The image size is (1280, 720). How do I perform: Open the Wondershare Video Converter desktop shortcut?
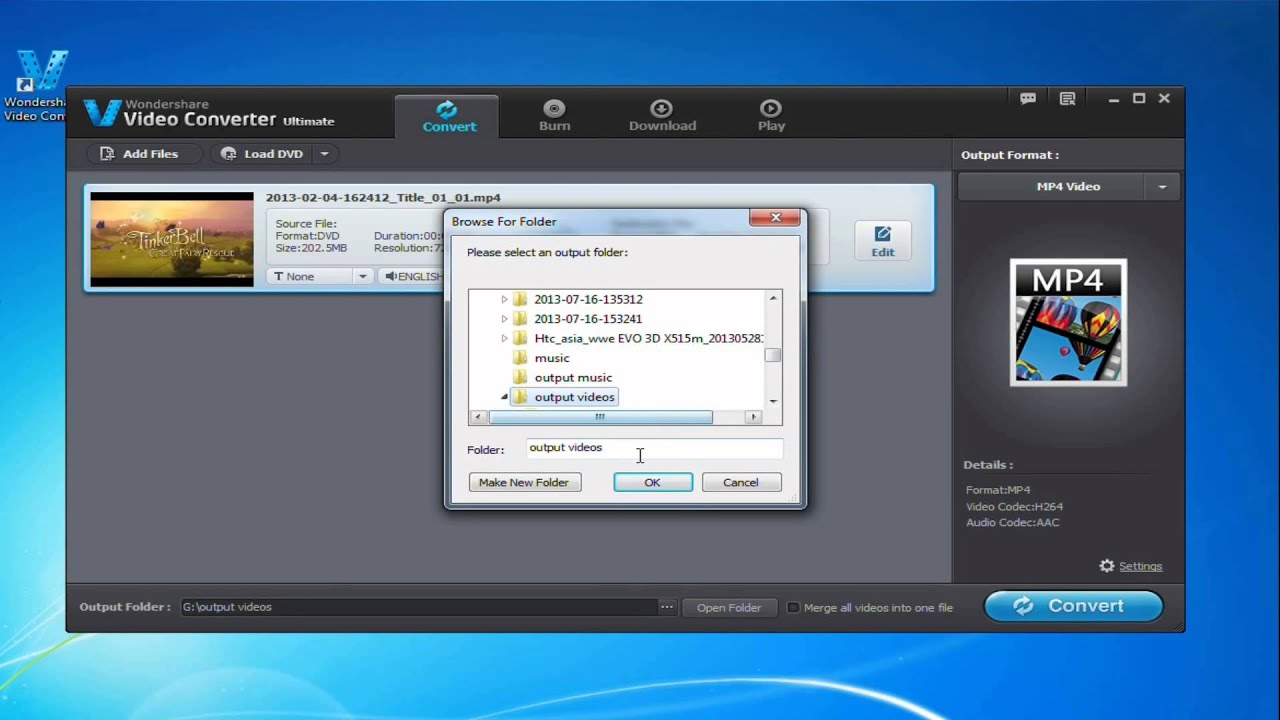[x=36, y=86]
